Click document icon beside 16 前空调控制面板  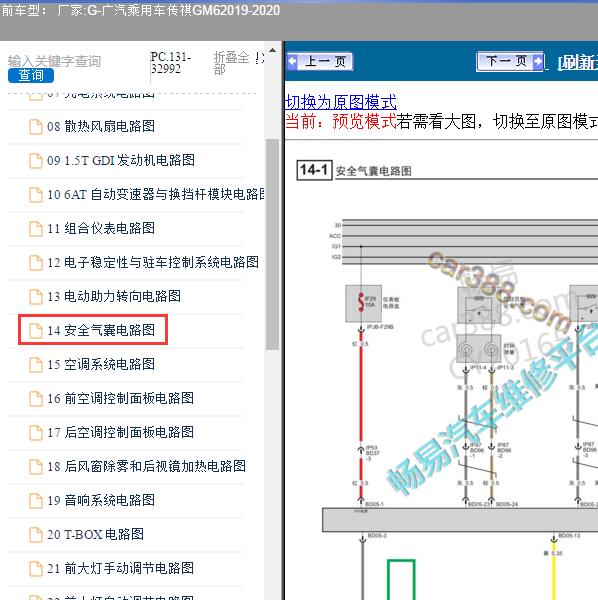click(36, 399)
